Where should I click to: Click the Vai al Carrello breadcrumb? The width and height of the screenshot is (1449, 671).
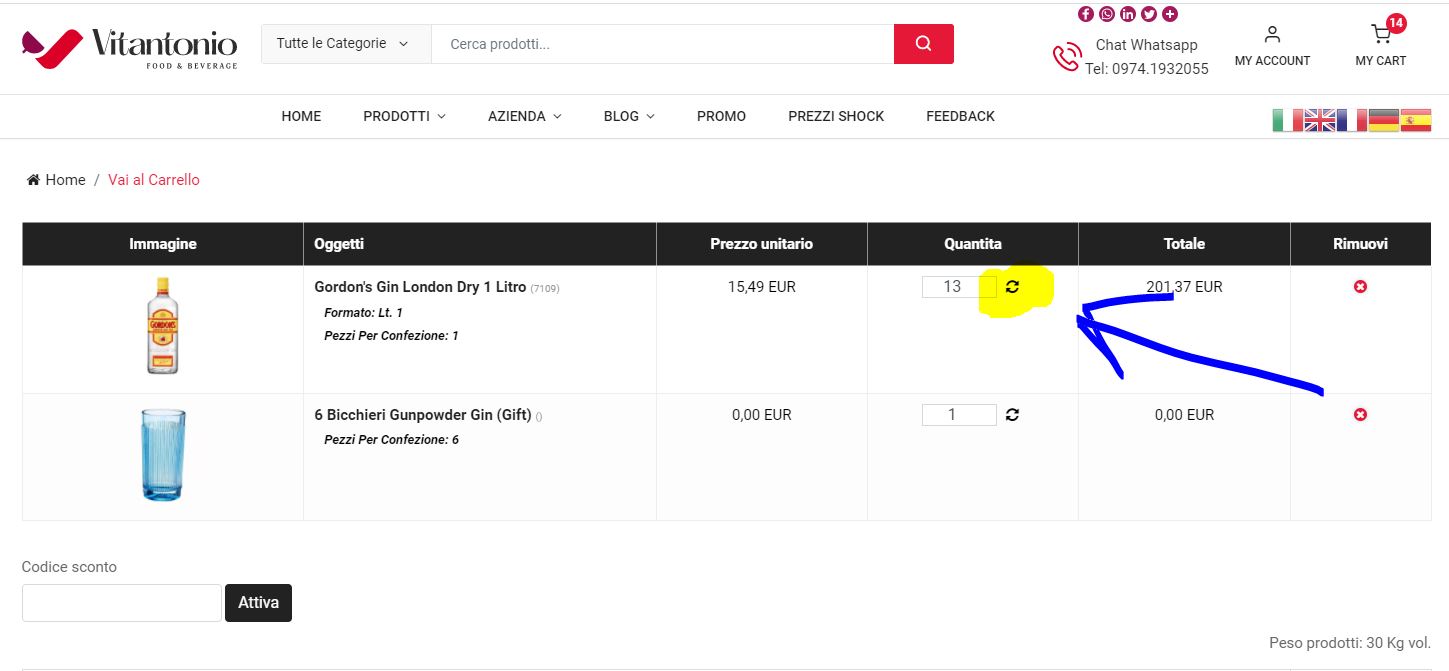154,180
